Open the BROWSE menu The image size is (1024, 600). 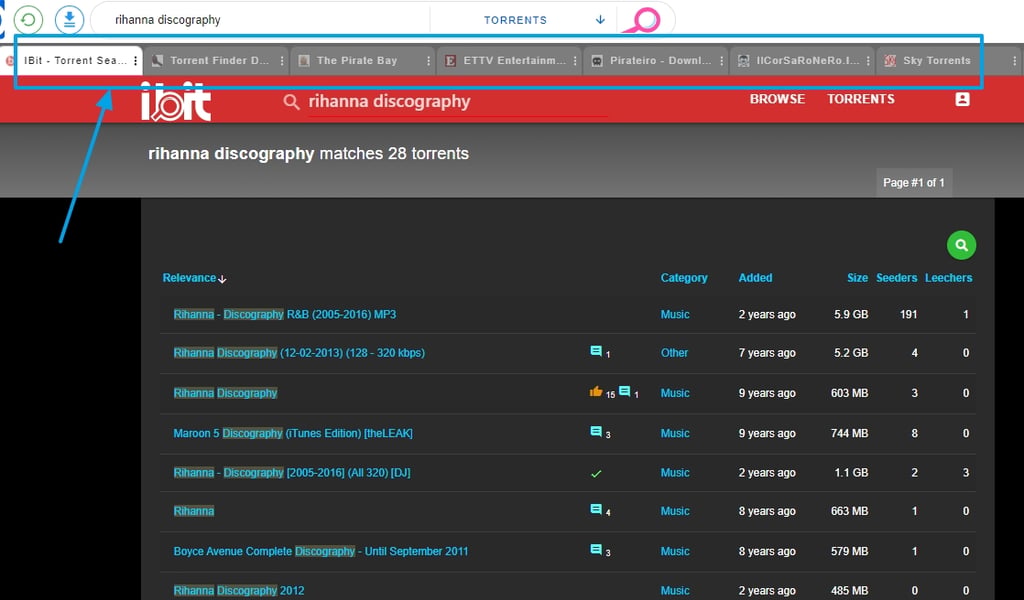[777, 99]
